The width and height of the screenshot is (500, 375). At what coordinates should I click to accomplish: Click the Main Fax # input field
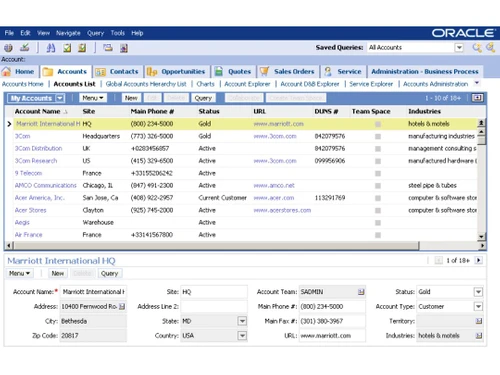pos(332,321)
